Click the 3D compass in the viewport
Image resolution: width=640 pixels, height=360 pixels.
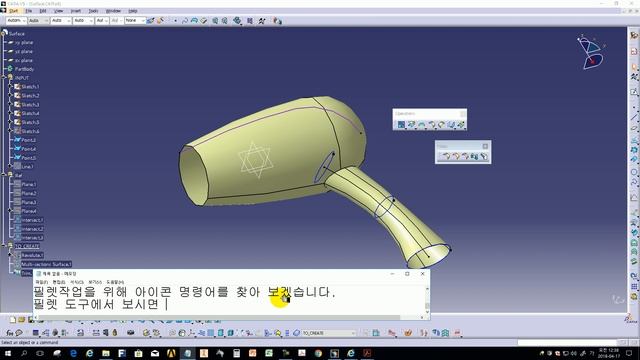click(x=591, y=52)
